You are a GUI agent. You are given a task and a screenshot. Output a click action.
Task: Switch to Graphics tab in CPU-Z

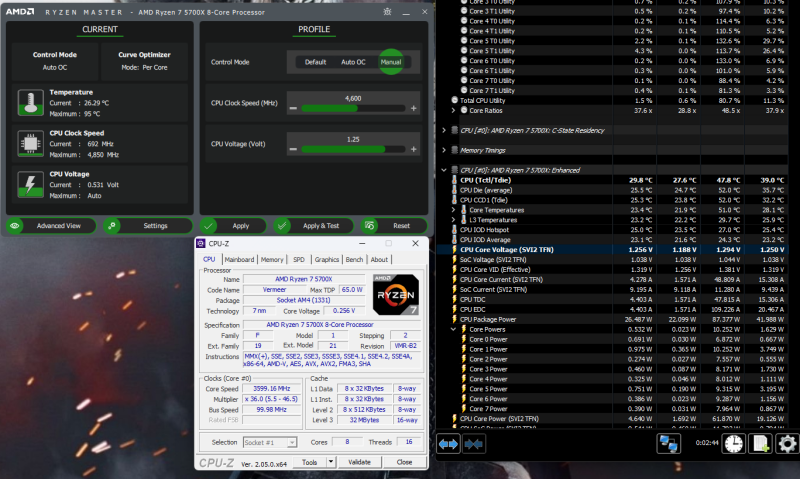(327, 259)
